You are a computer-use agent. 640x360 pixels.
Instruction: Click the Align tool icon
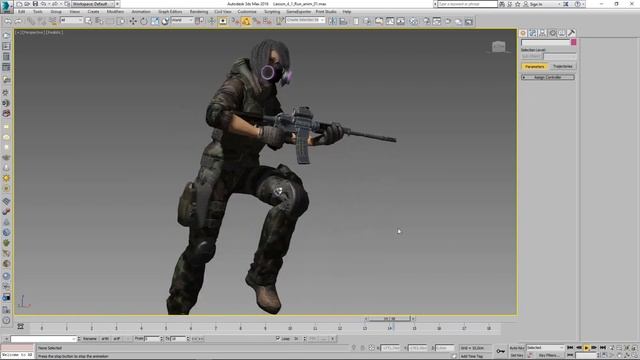tap(343, 21)
